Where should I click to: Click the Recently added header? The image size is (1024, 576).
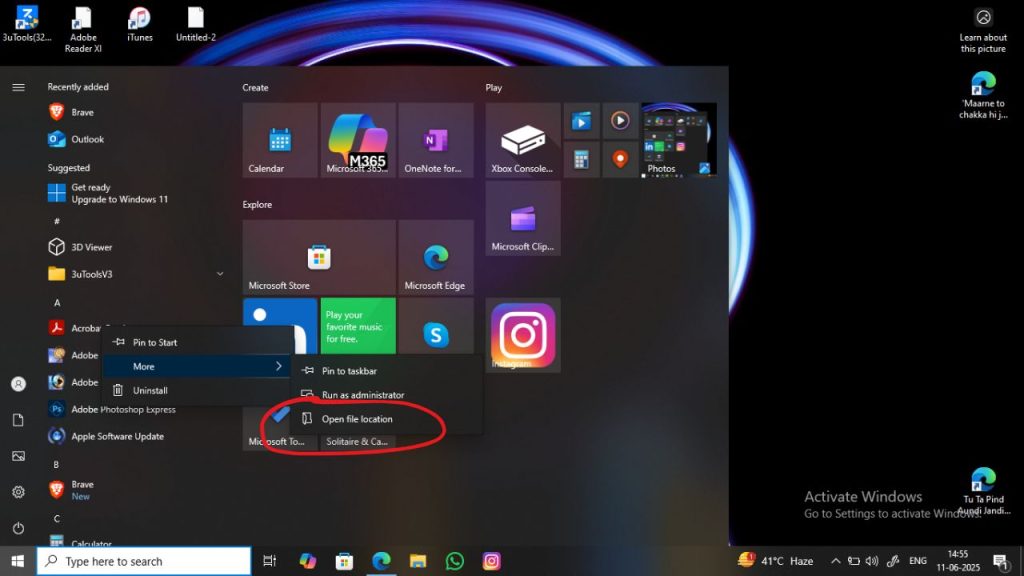coord(78,87)
